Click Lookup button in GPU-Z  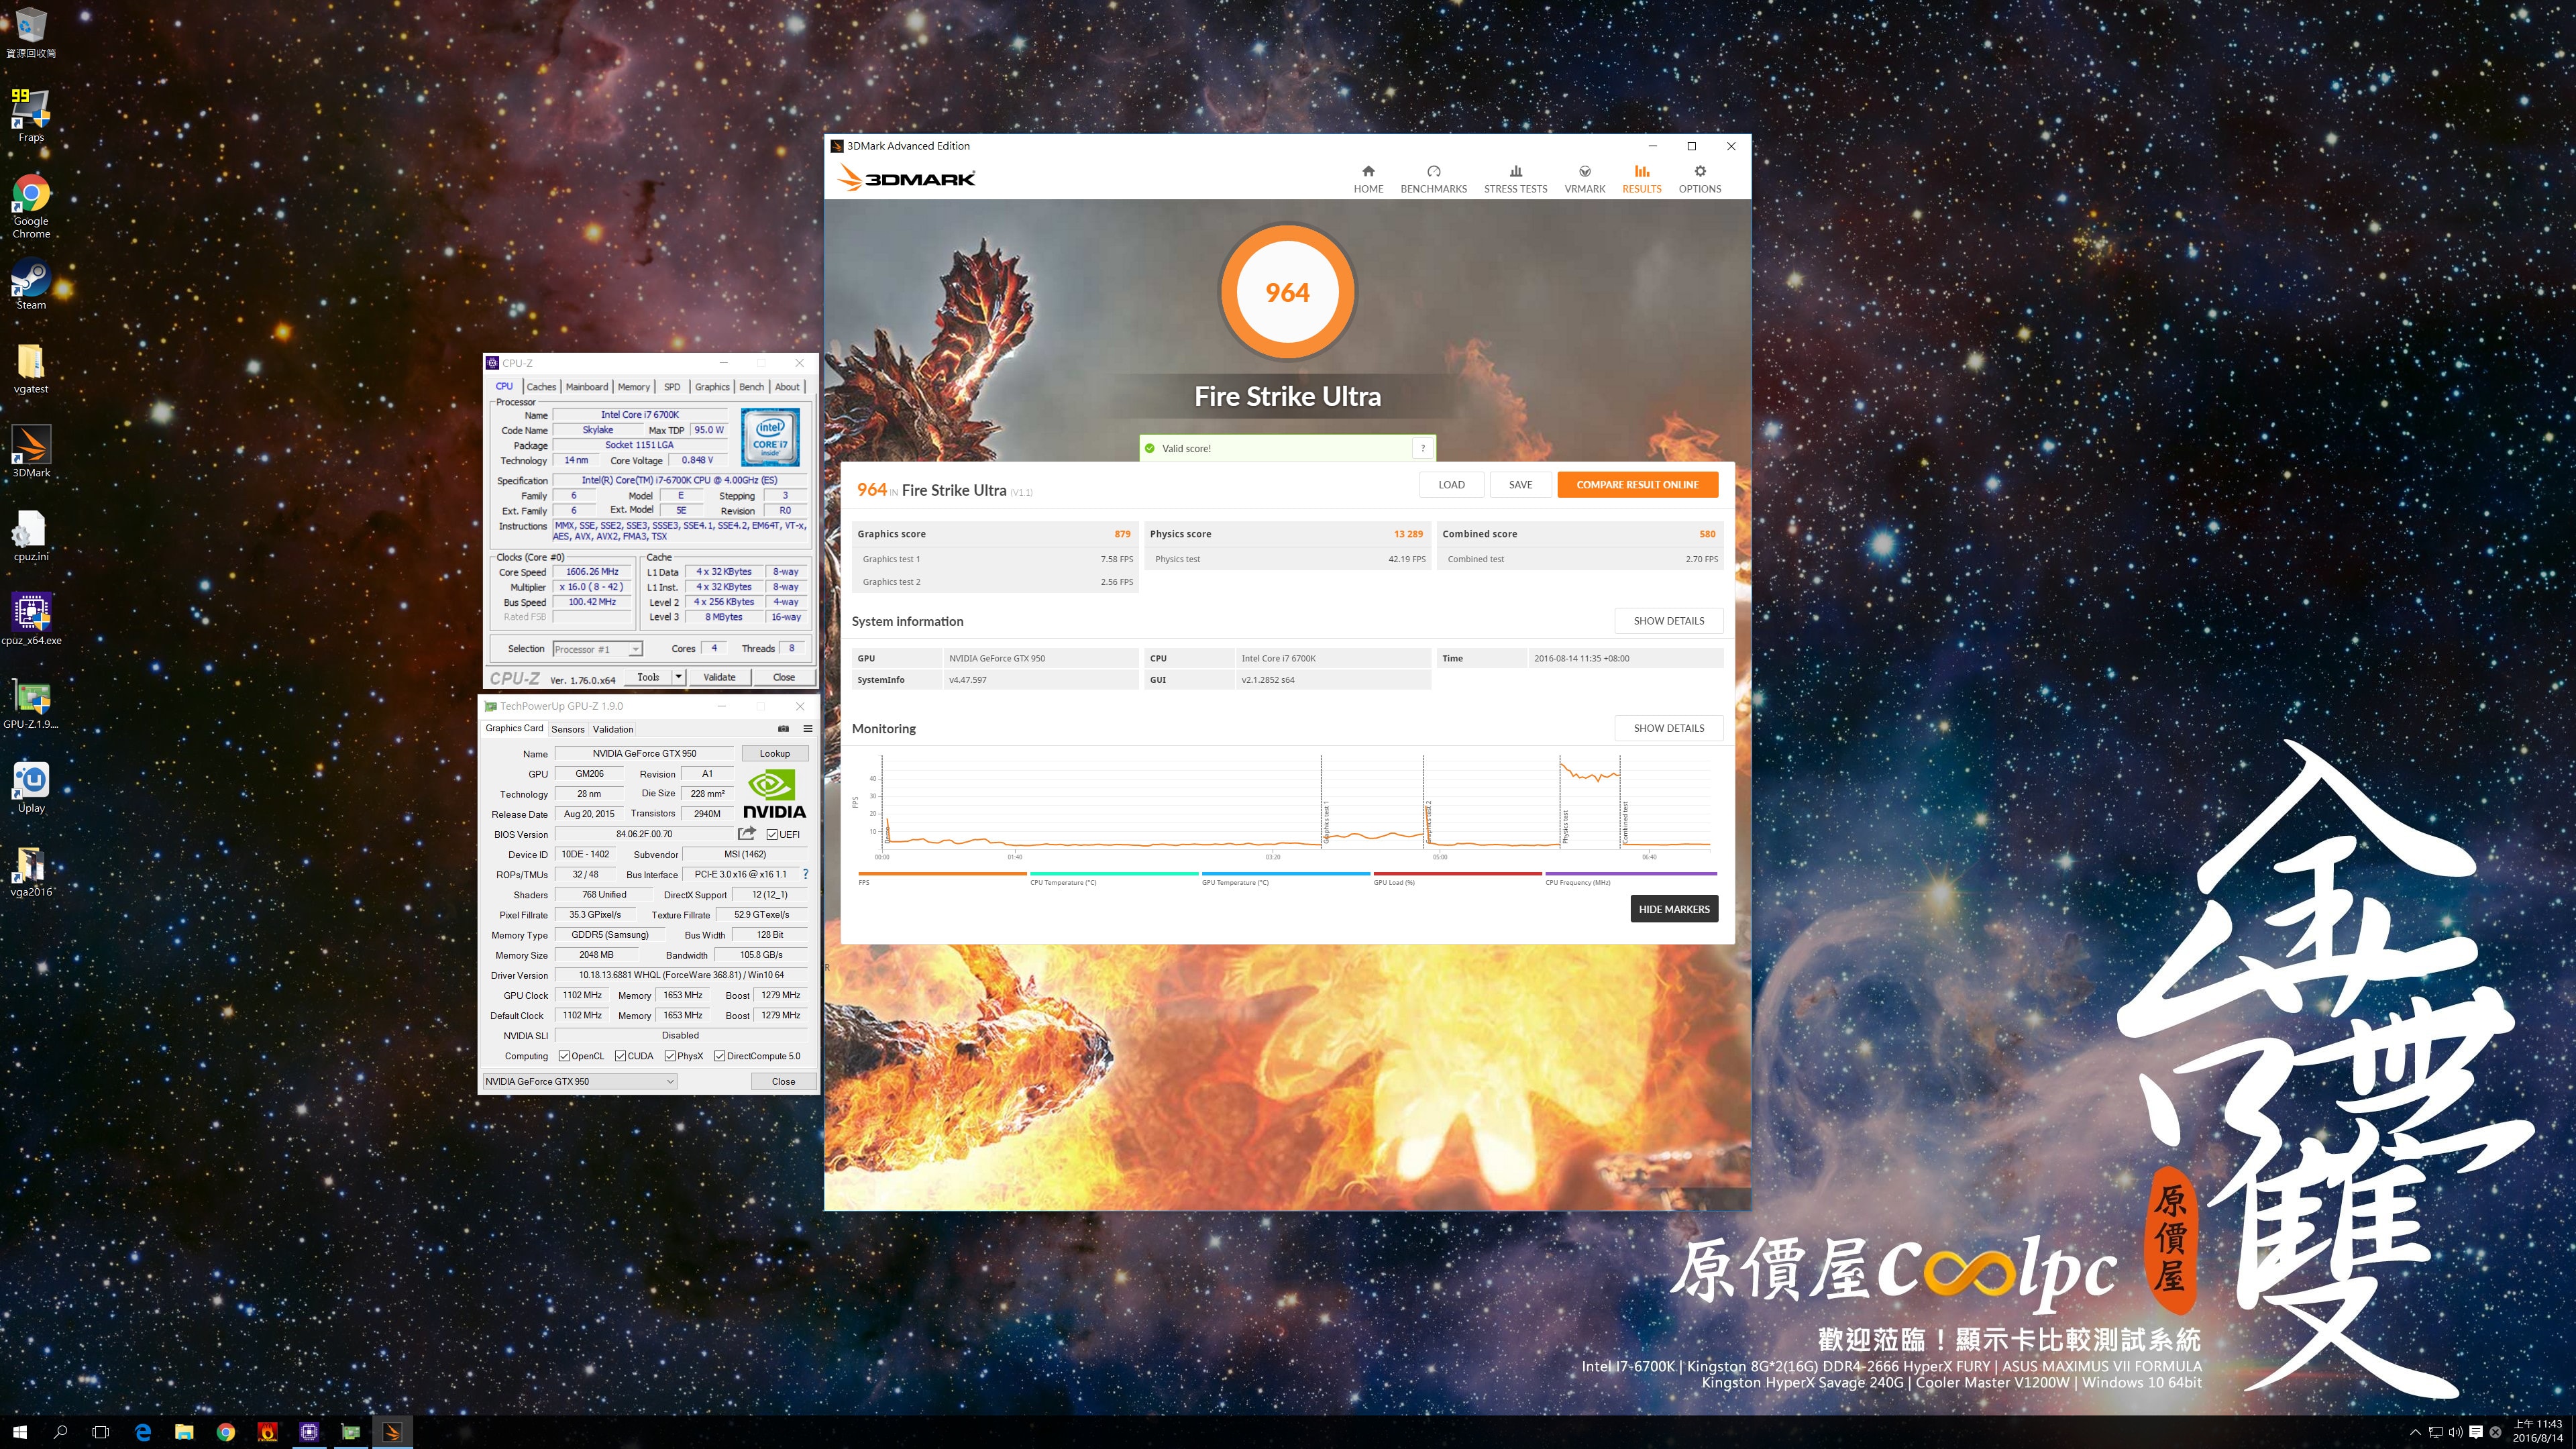tap(774, 753)
